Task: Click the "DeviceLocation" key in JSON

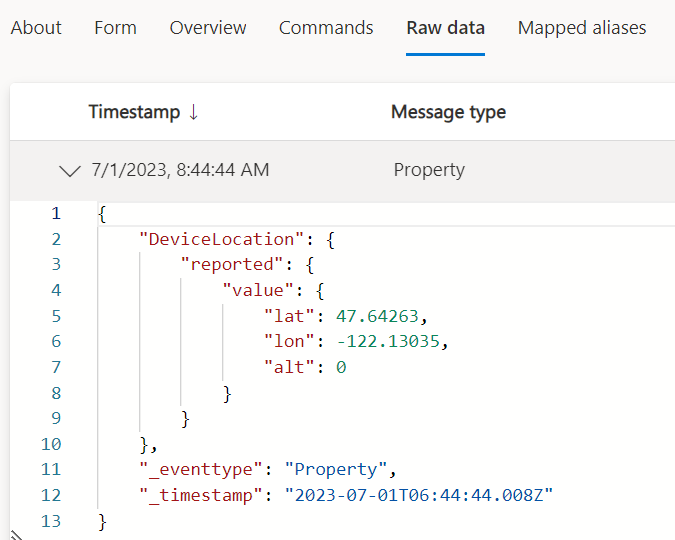Action: (x=222, y=239)
